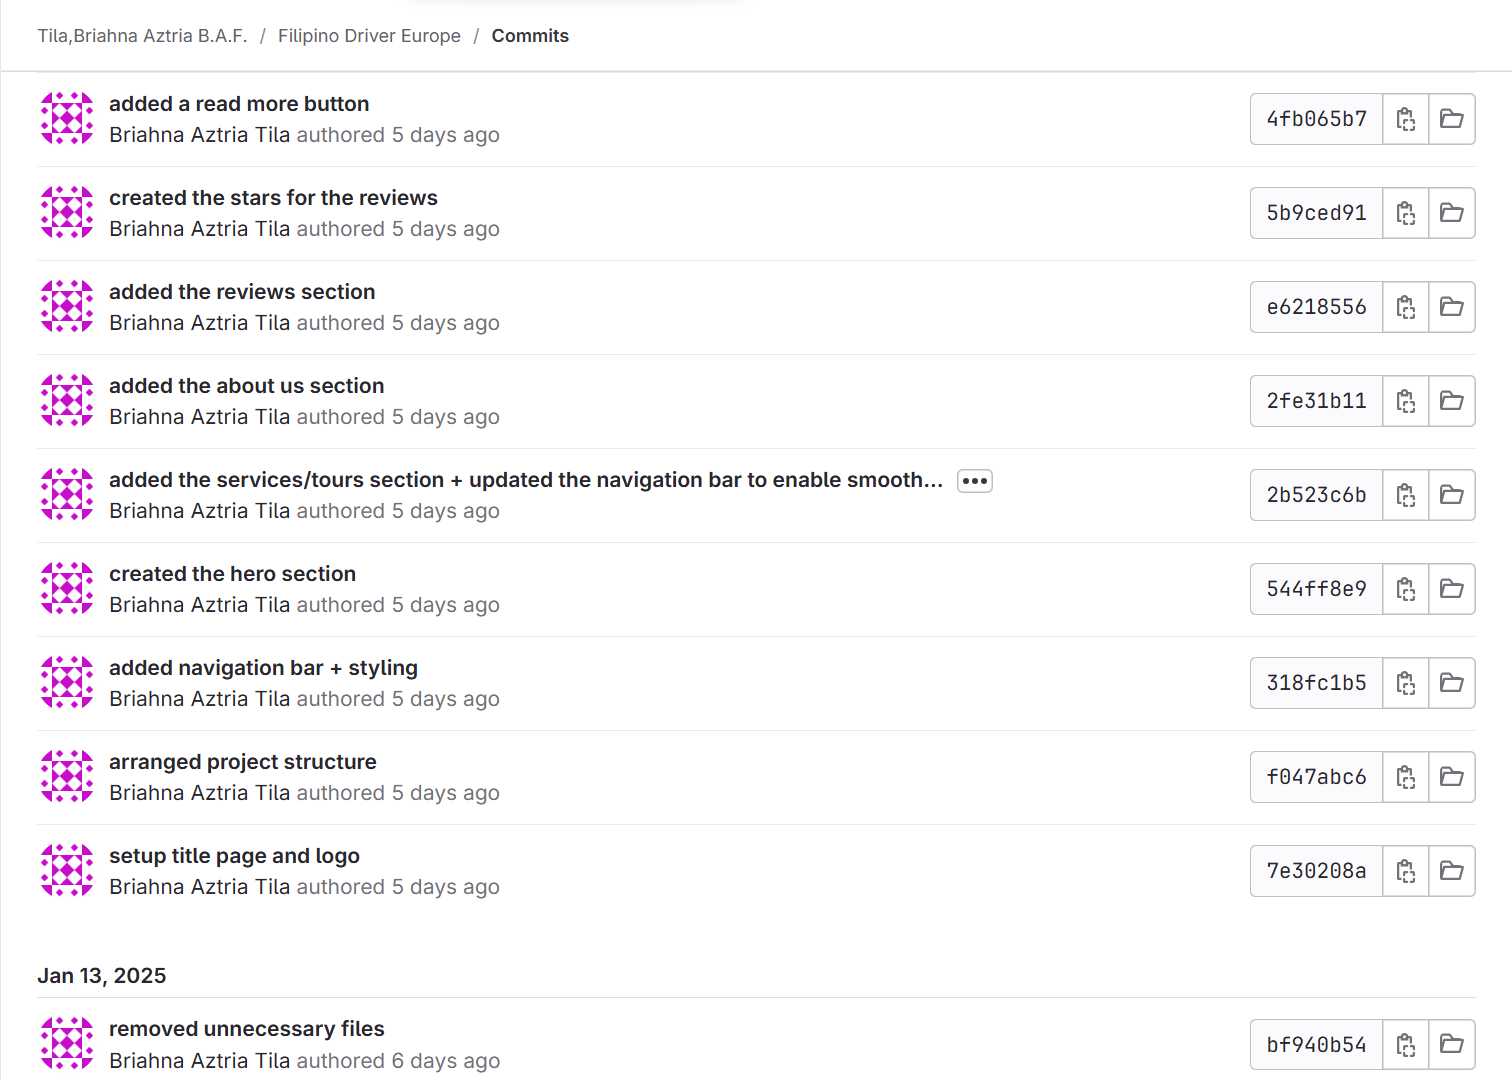1512x1080 pixels.
Task: Copy the 2b523c6b commit hash
Action: tap(1405, 495)
